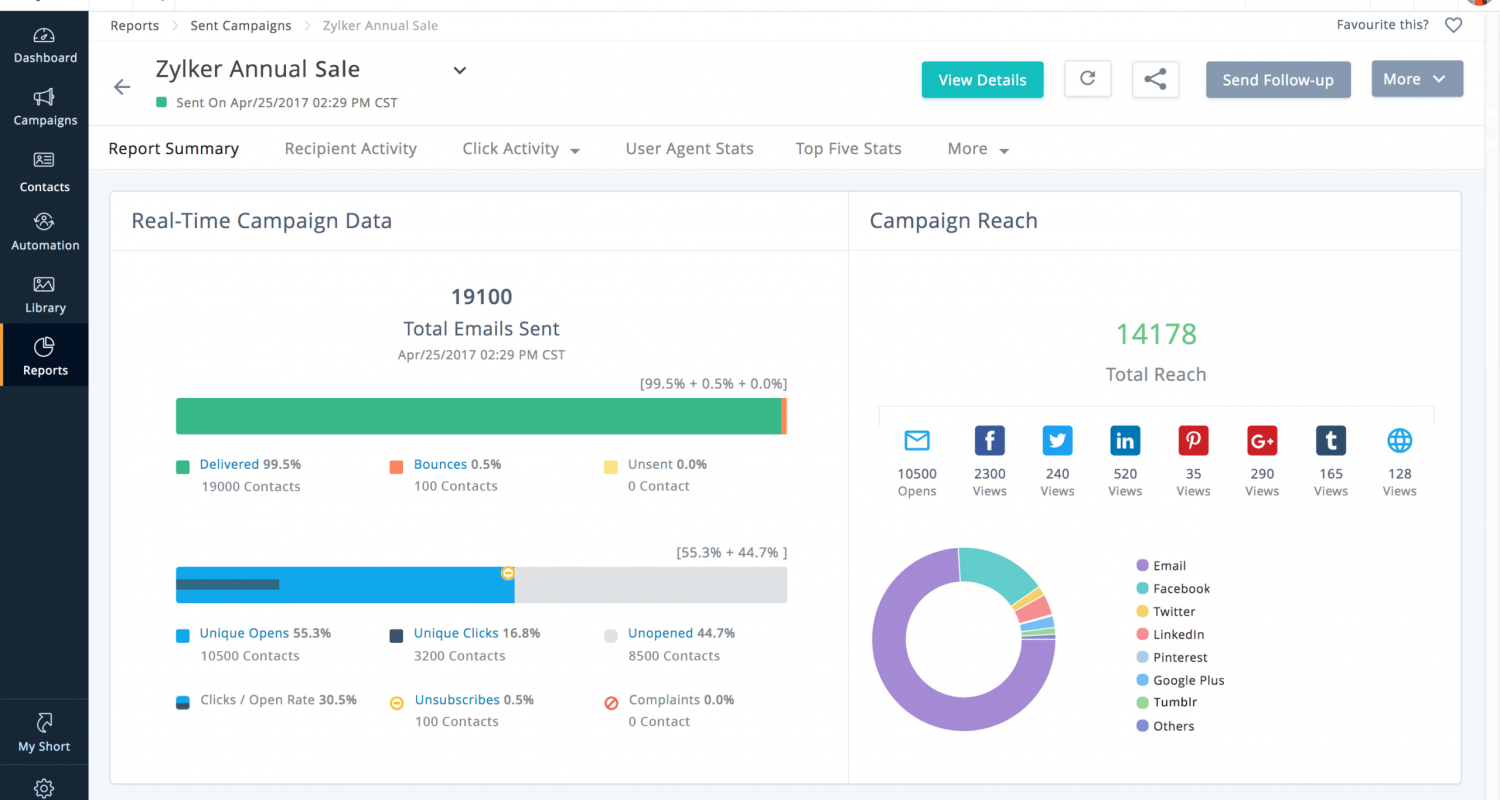This screenshot has height=800, width=1500.
Task: Switch to User Agent Stats tab
Action: click(x=689, y=149)
